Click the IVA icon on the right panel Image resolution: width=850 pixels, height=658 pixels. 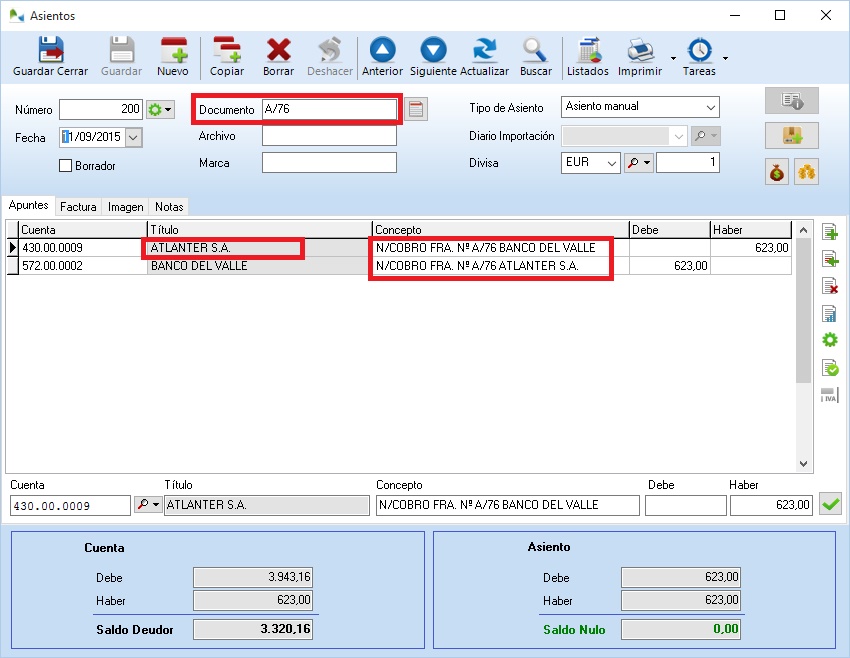point(828,392)
